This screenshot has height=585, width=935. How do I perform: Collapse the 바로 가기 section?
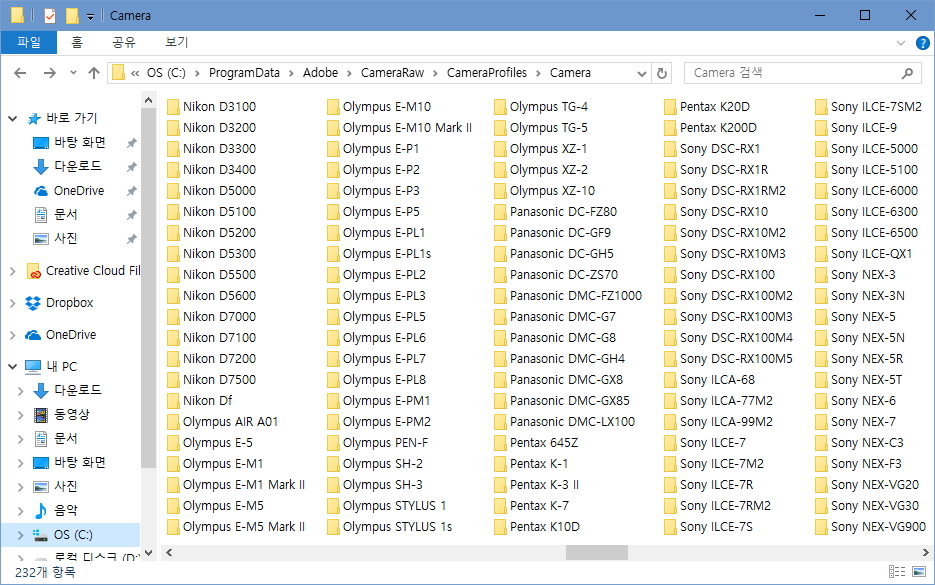13,119
